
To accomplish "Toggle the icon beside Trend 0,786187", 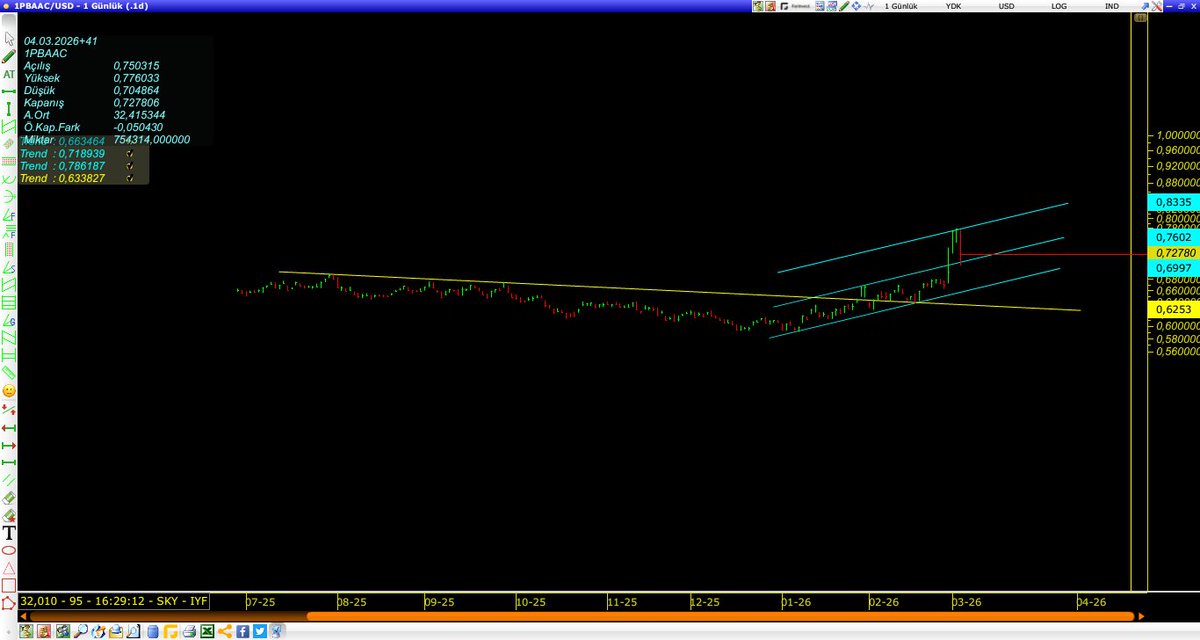I will tap(129, 166).
